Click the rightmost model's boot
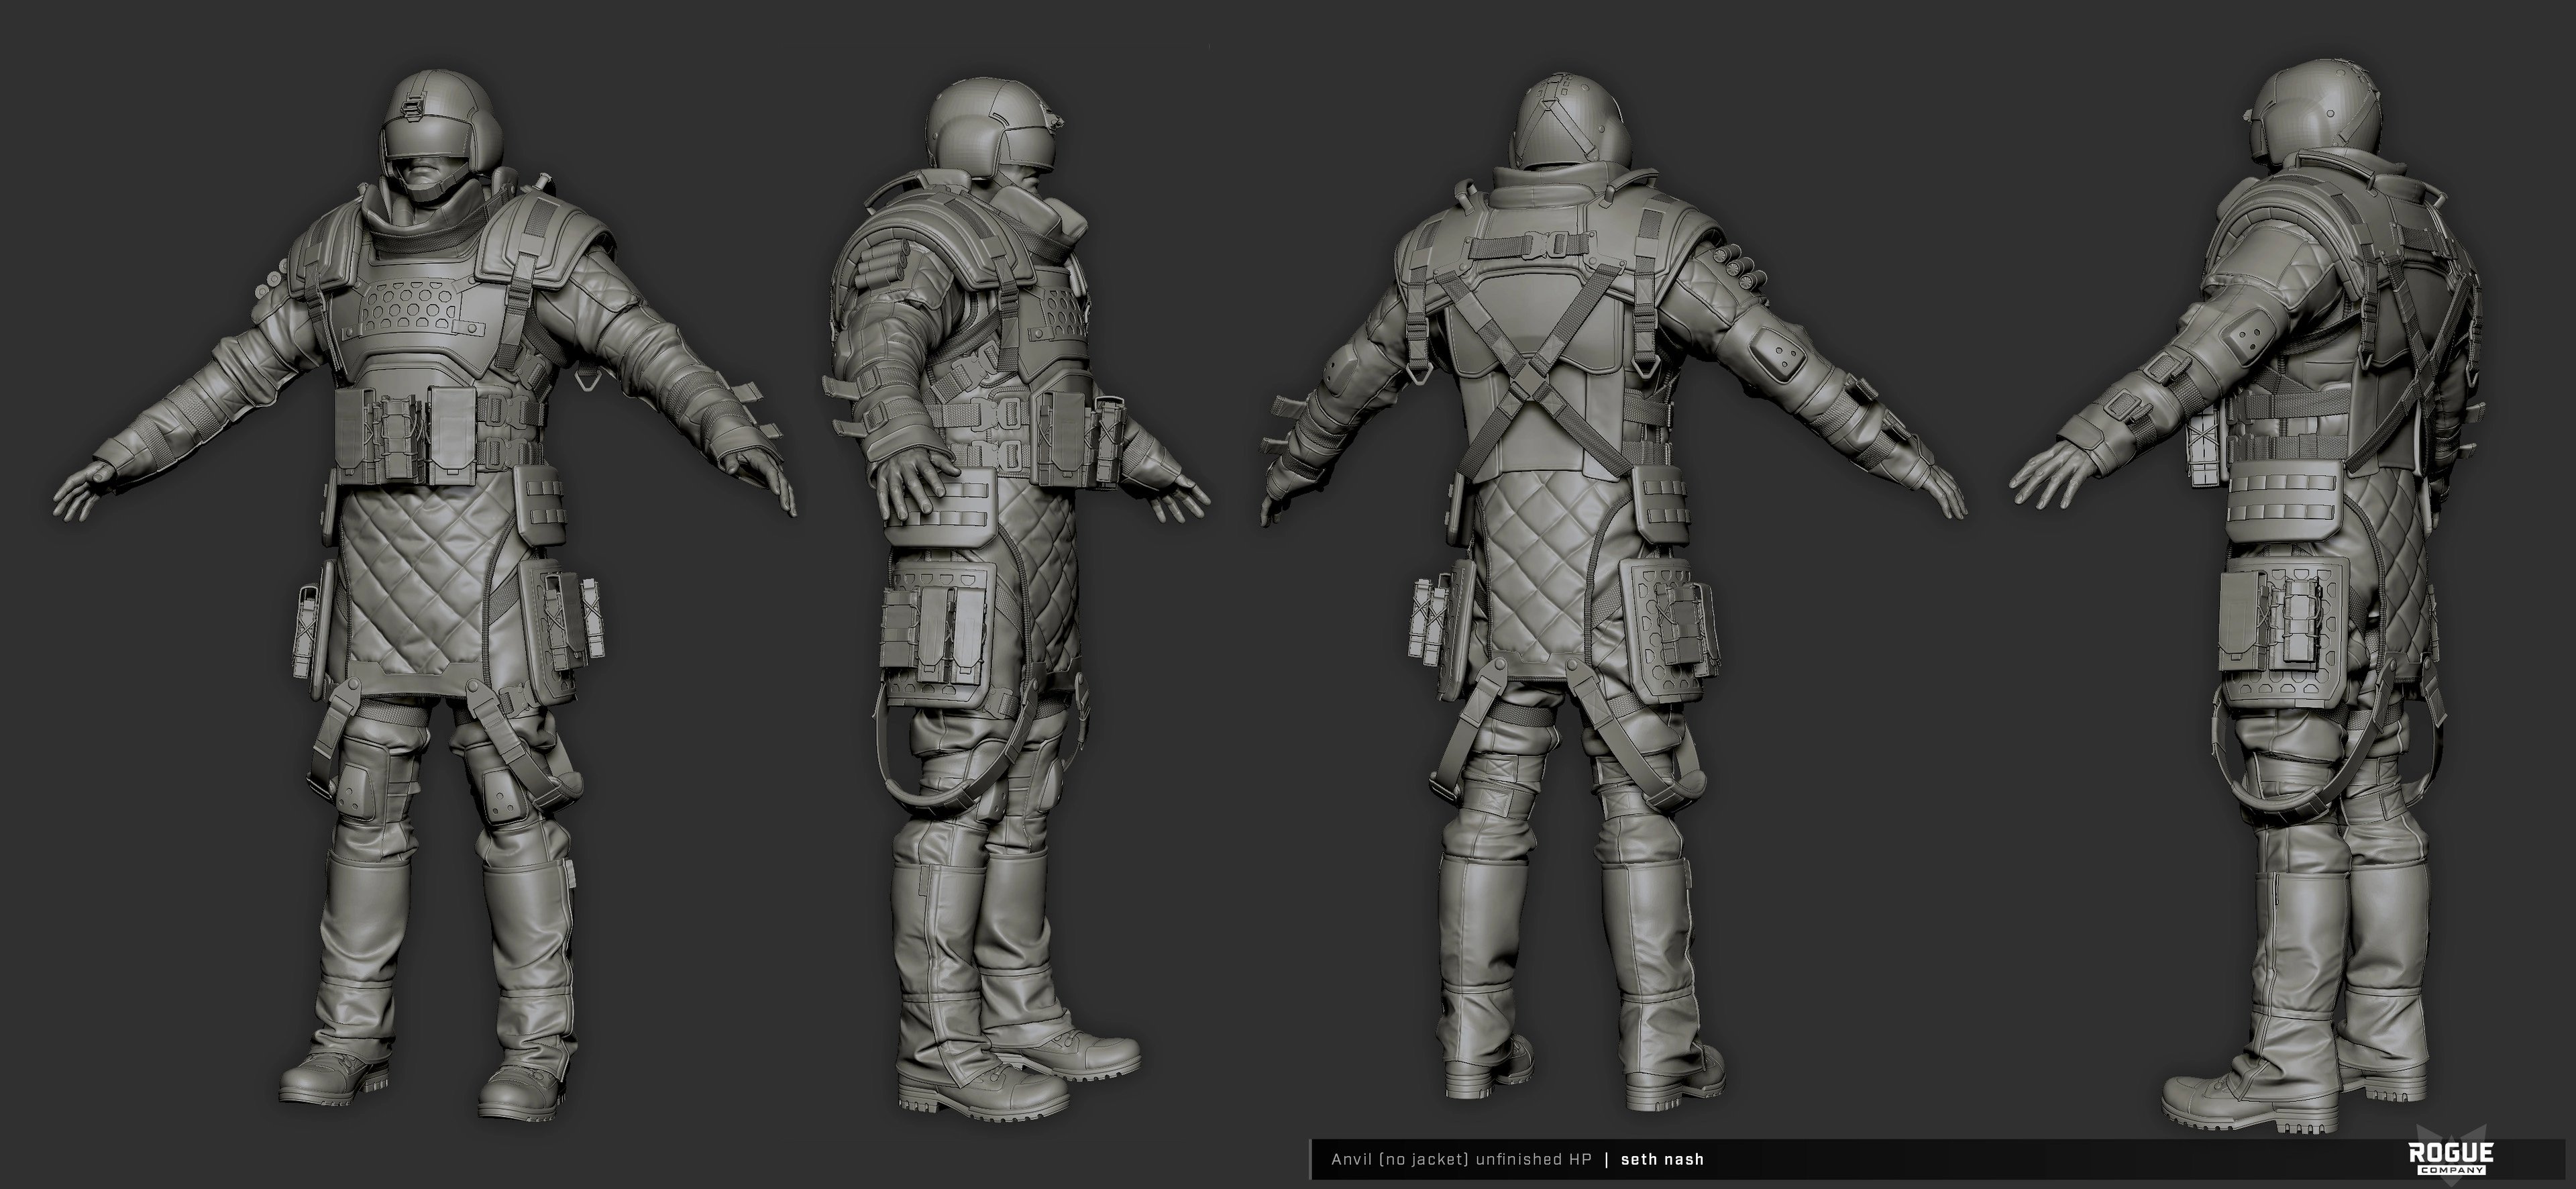Image resolution: width=2576 pixels, height=1189 pixels. coord(2240,1105)
